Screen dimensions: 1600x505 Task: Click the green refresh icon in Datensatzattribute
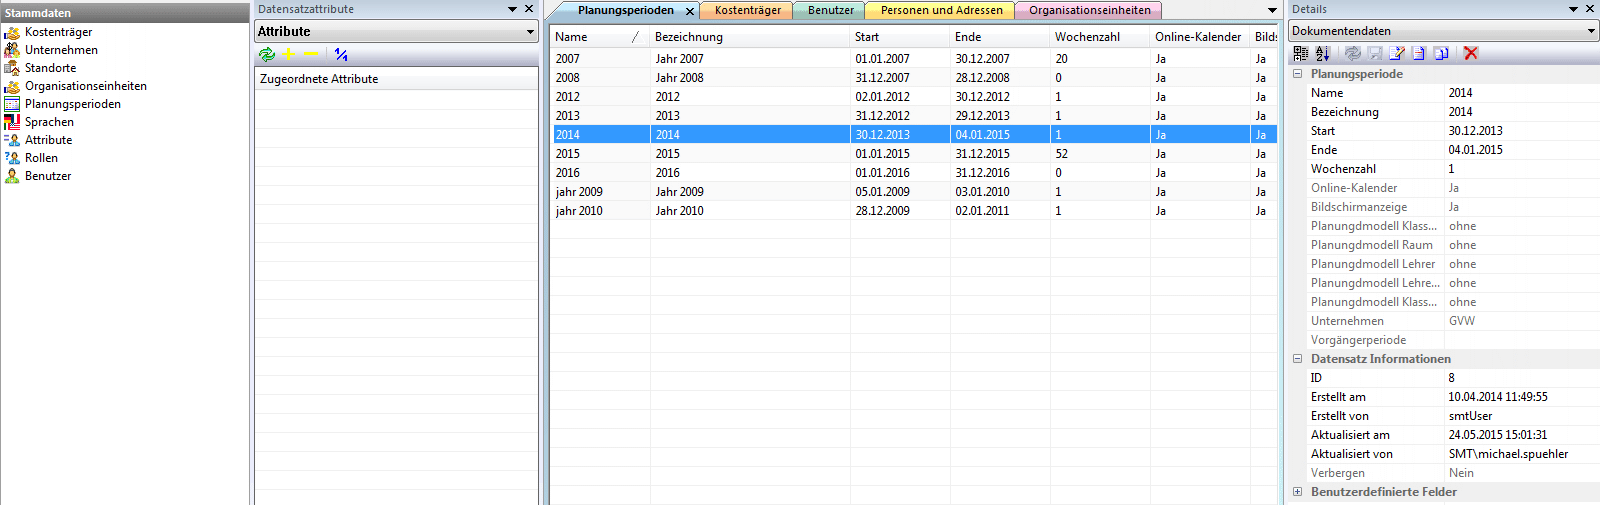[x=267, y=55]
